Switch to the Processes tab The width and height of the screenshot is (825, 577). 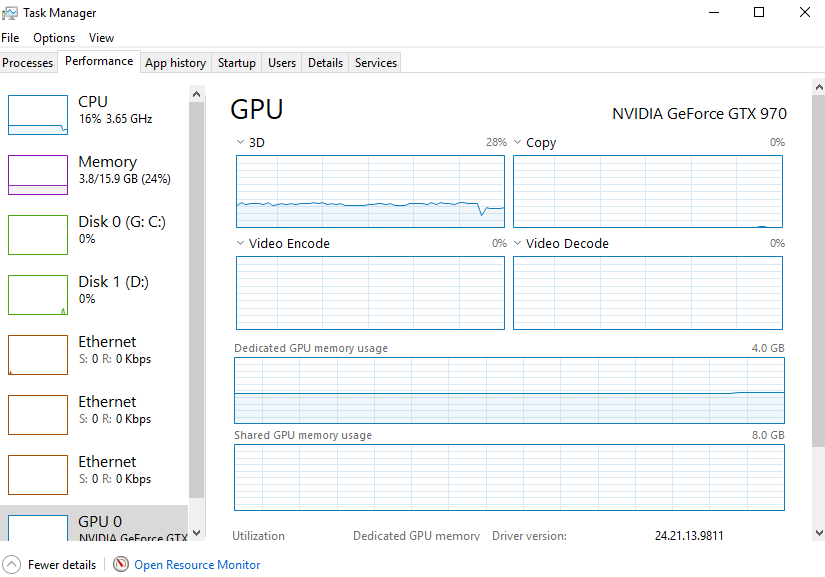(x=28, y=63)
